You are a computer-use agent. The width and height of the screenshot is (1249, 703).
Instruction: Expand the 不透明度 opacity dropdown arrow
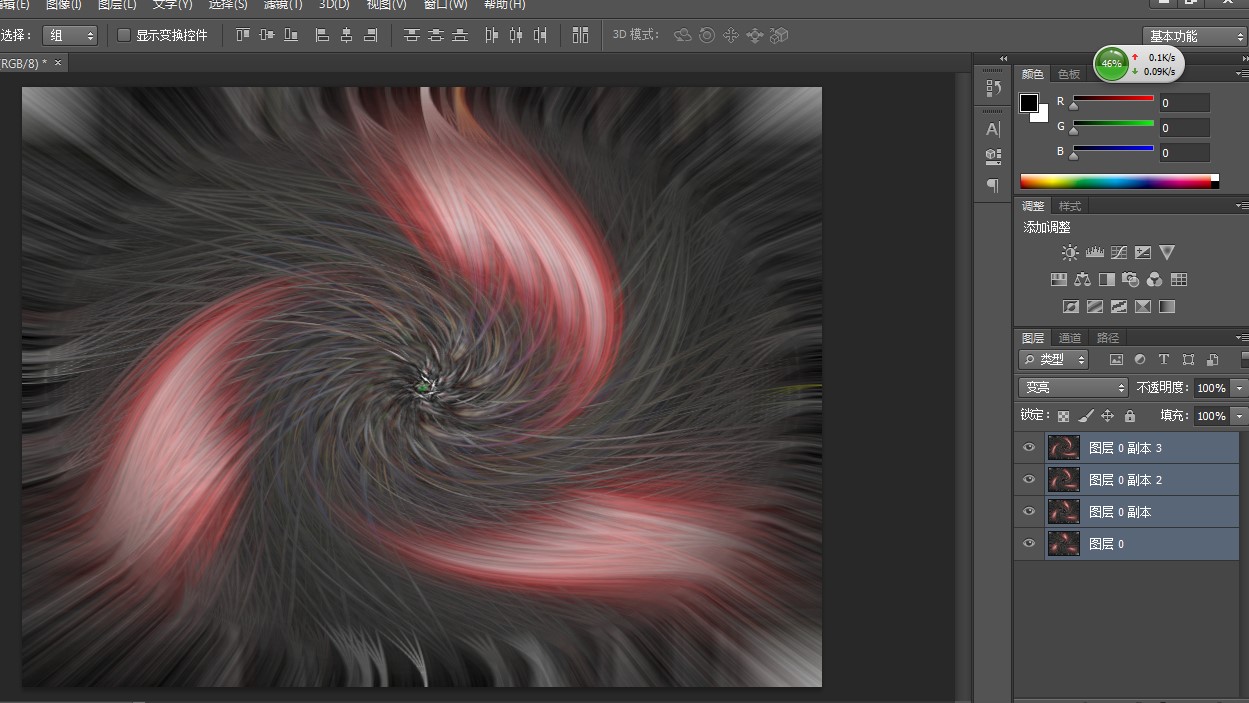(x=1240, y=388)
